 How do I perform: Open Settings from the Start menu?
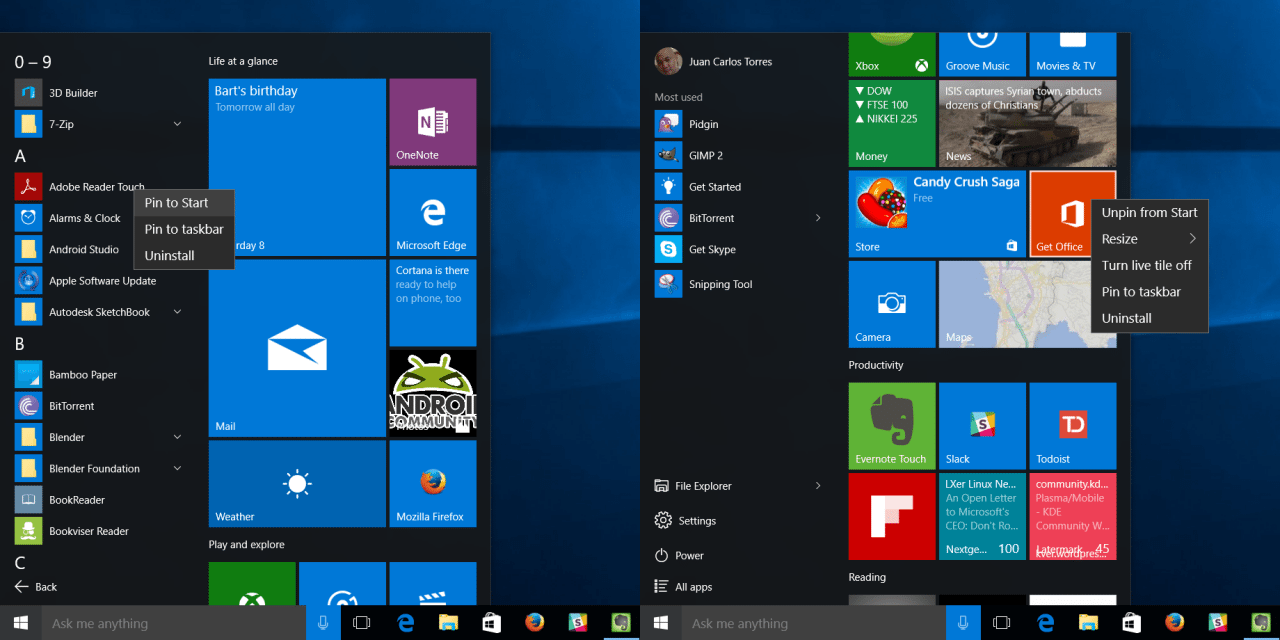(x=686, y=520)
